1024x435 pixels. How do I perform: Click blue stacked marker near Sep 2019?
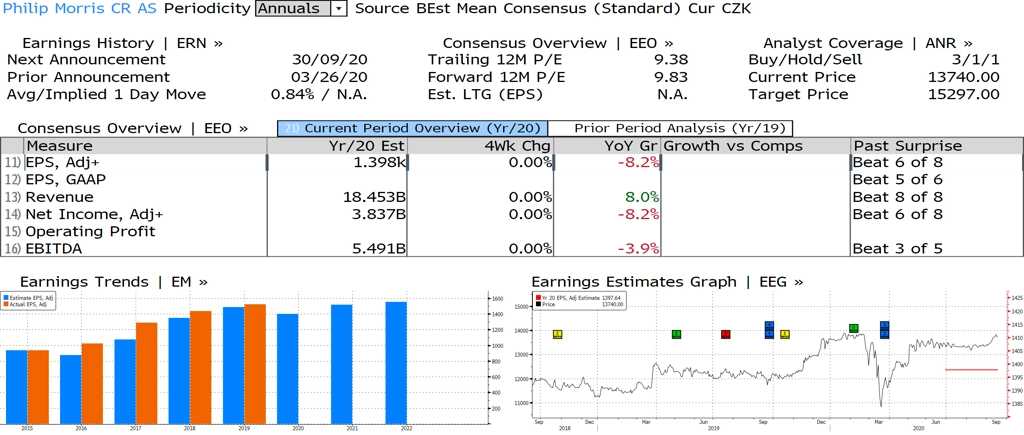[x=769, y=330]
